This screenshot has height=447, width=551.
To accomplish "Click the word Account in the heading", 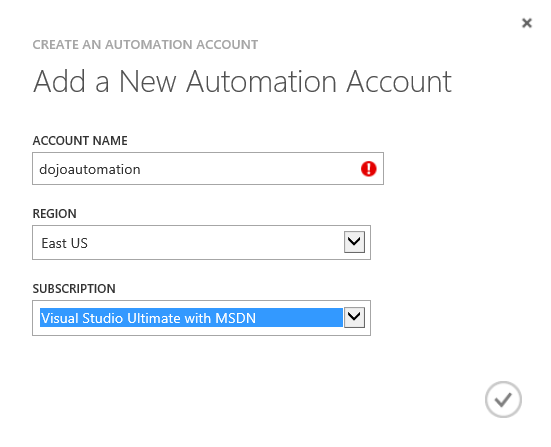I will tap(399, 82).
